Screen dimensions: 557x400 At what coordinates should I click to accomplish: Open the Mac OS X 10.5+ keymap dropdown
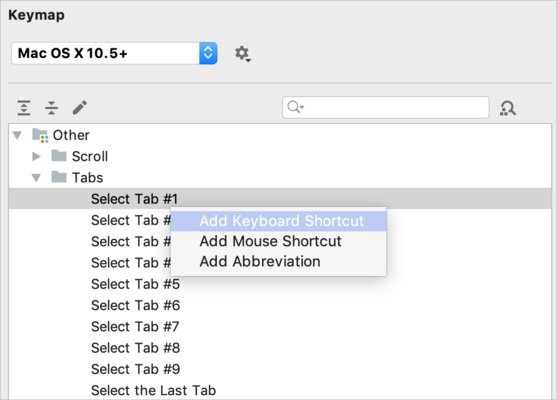[114, 53]
